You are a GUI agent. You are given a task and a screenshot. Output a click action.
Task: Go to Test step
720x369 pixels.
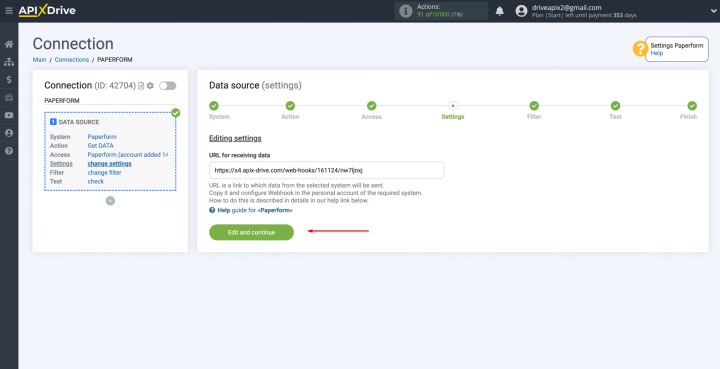[x=615, y=106]
